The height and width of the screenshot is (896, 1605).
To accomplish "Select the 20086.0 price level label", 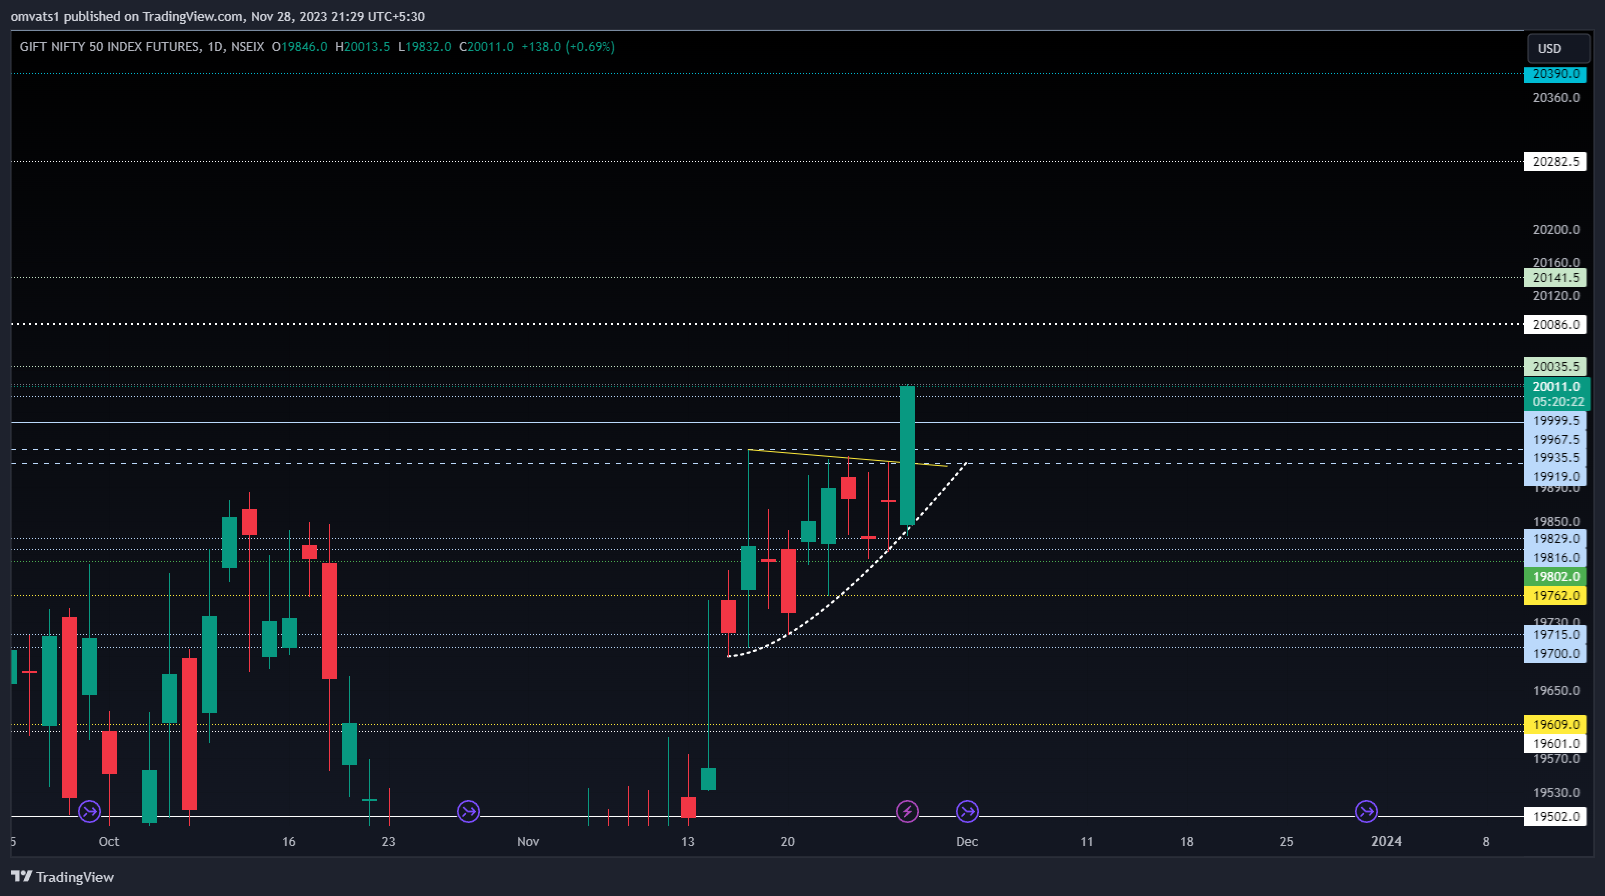I will click(1555, 324).
